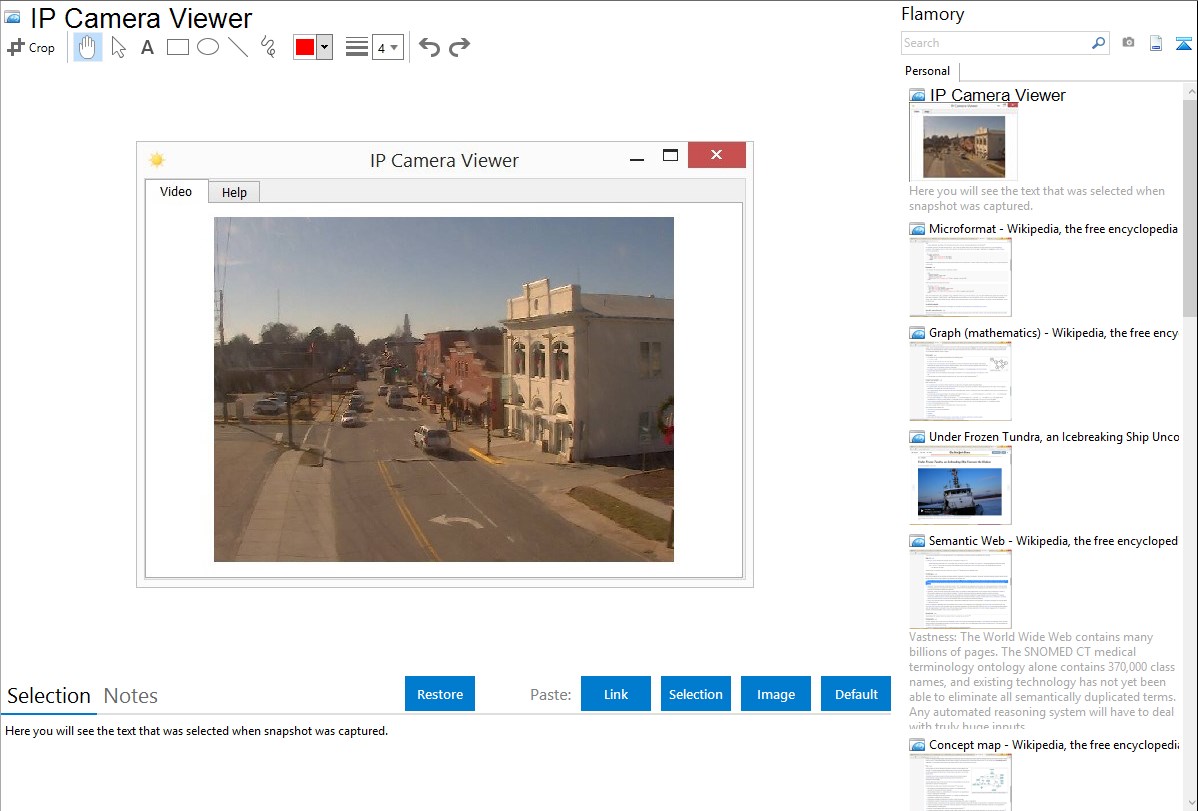Viewport: 1198px width, 811px height.
Task: Choose the arrow pointer selection tool
Action: (x=118, y=47)
